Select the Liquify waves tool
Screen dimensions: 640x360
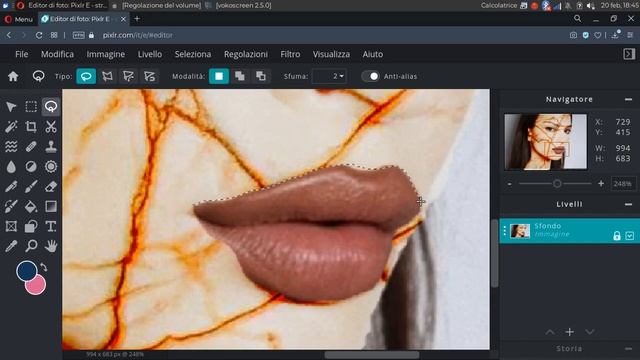[11, 147]
